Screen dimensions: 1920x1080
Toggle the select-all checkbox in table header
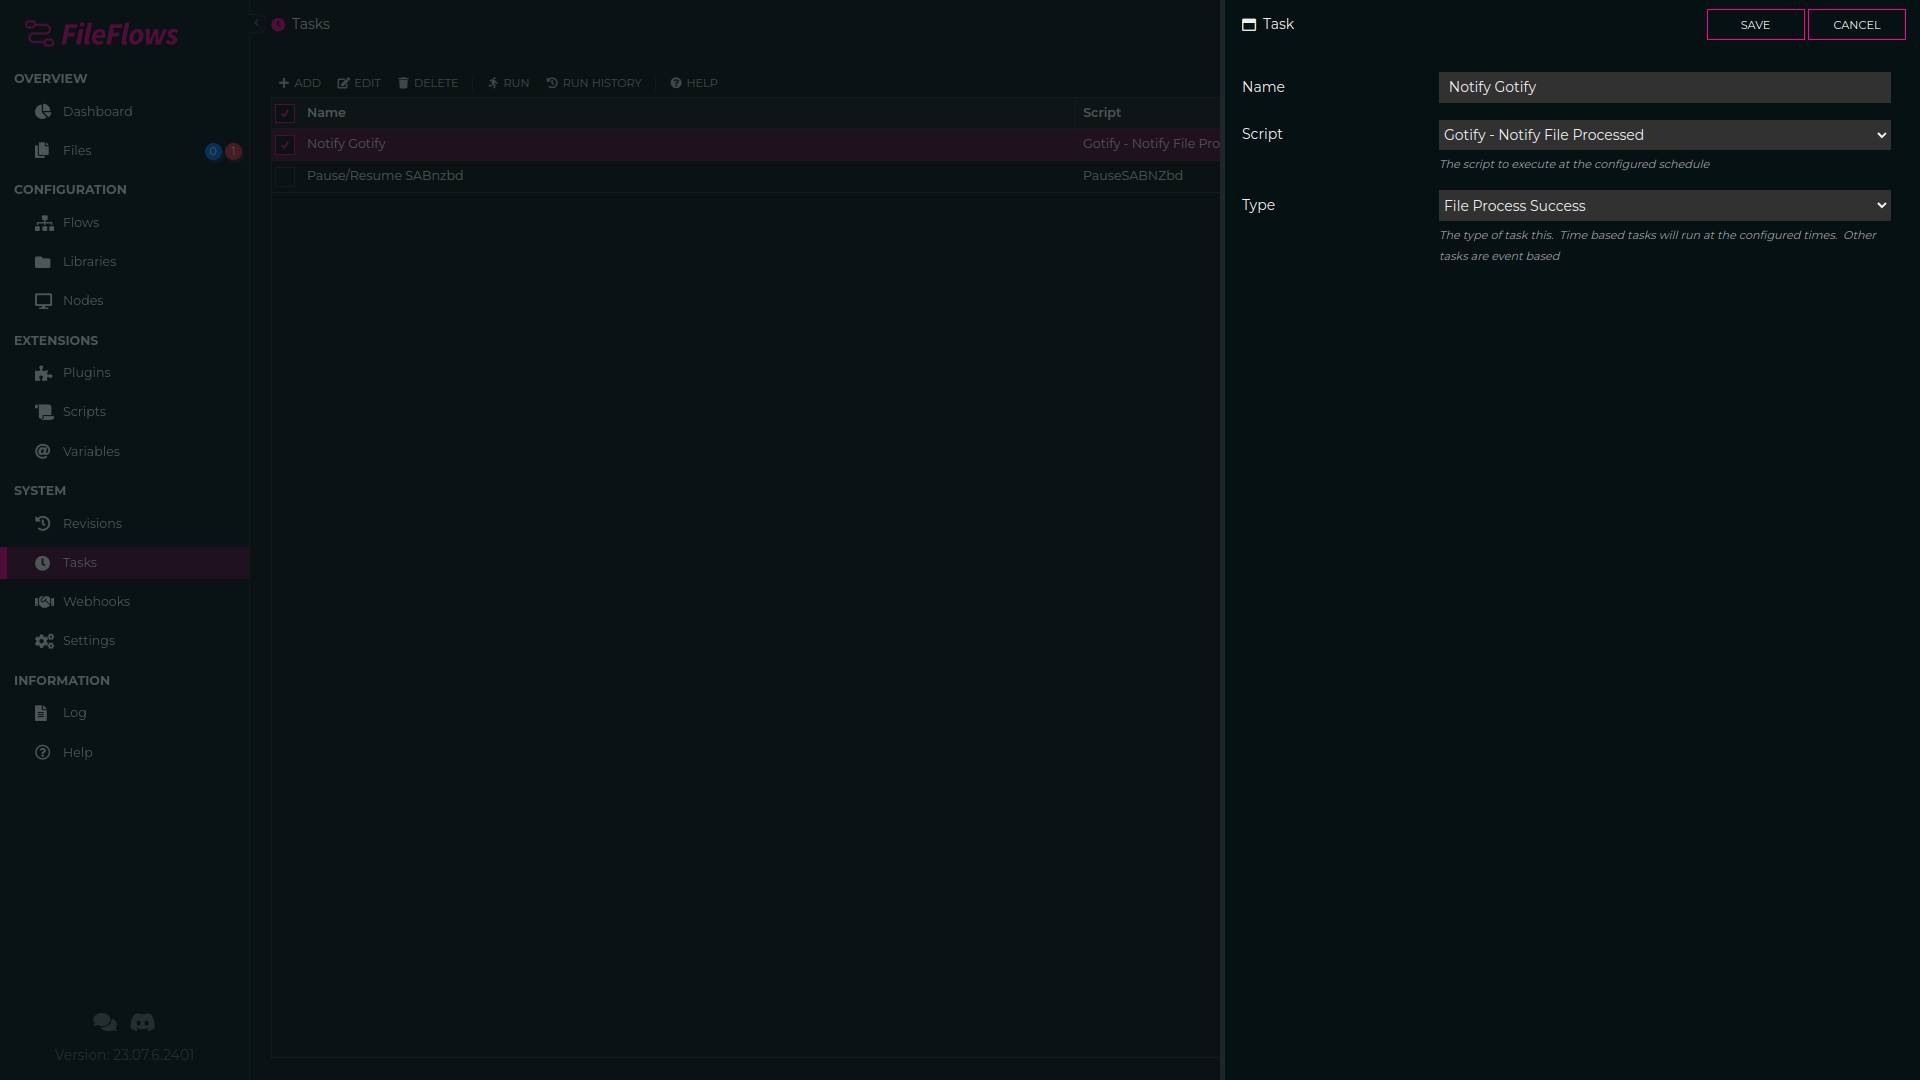(285, 113)
